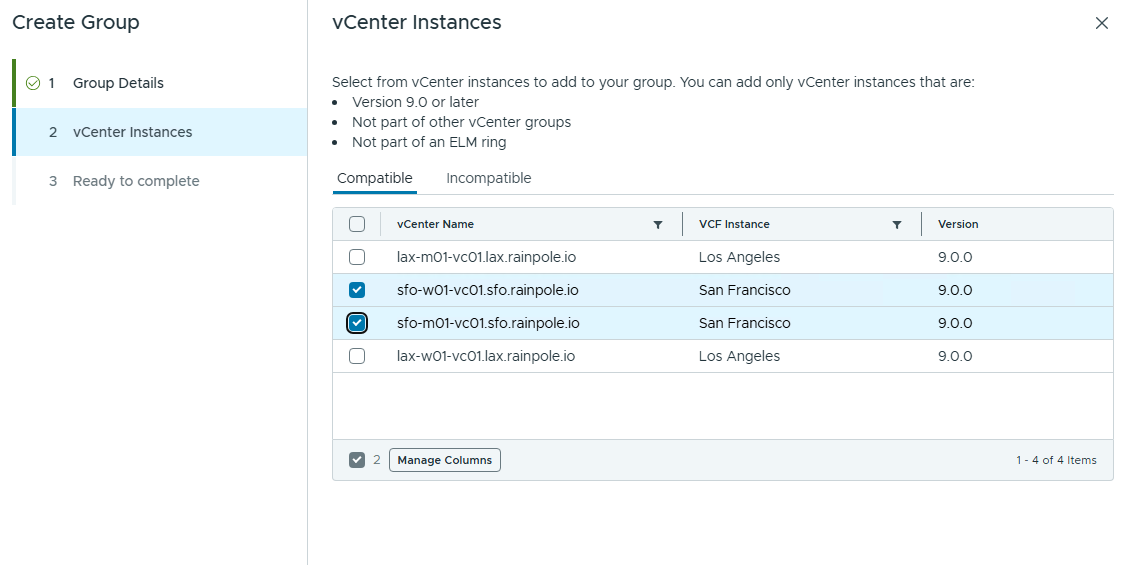Jump to step 3 Ready to complete
Viewport: 1122px width, 565px height.
pyautogui.click(x=136, y=181)
